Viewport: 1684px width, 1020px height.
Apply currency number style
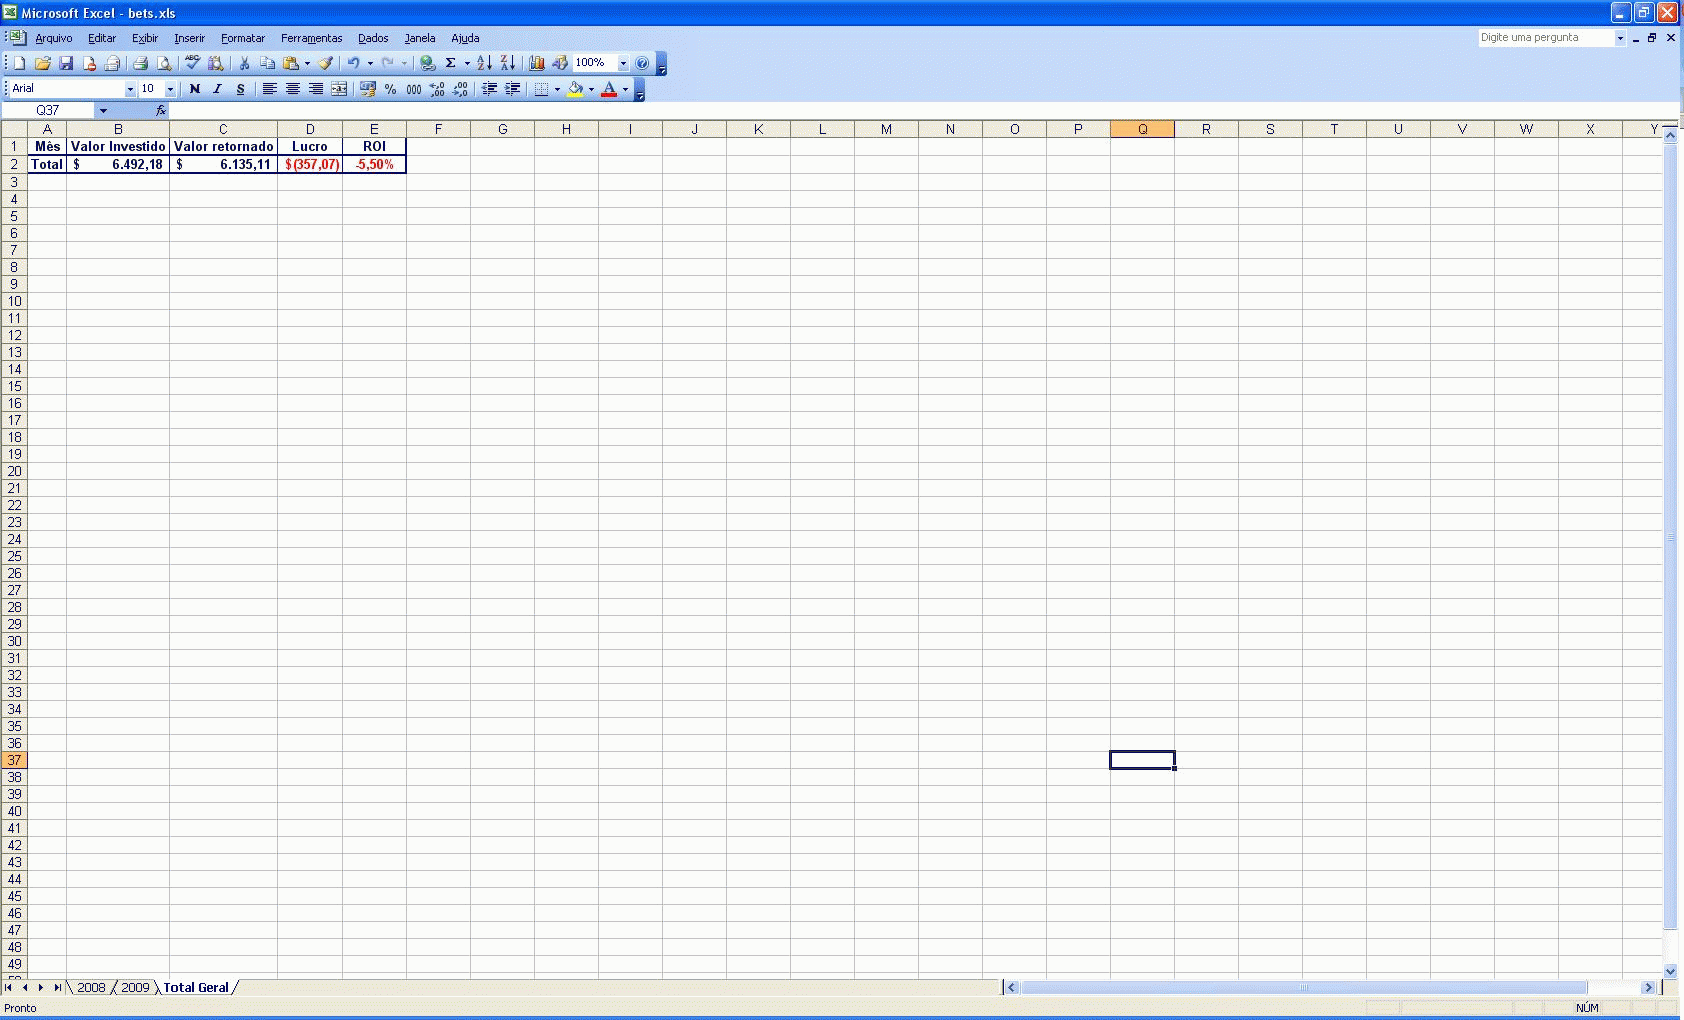(368, 89)
